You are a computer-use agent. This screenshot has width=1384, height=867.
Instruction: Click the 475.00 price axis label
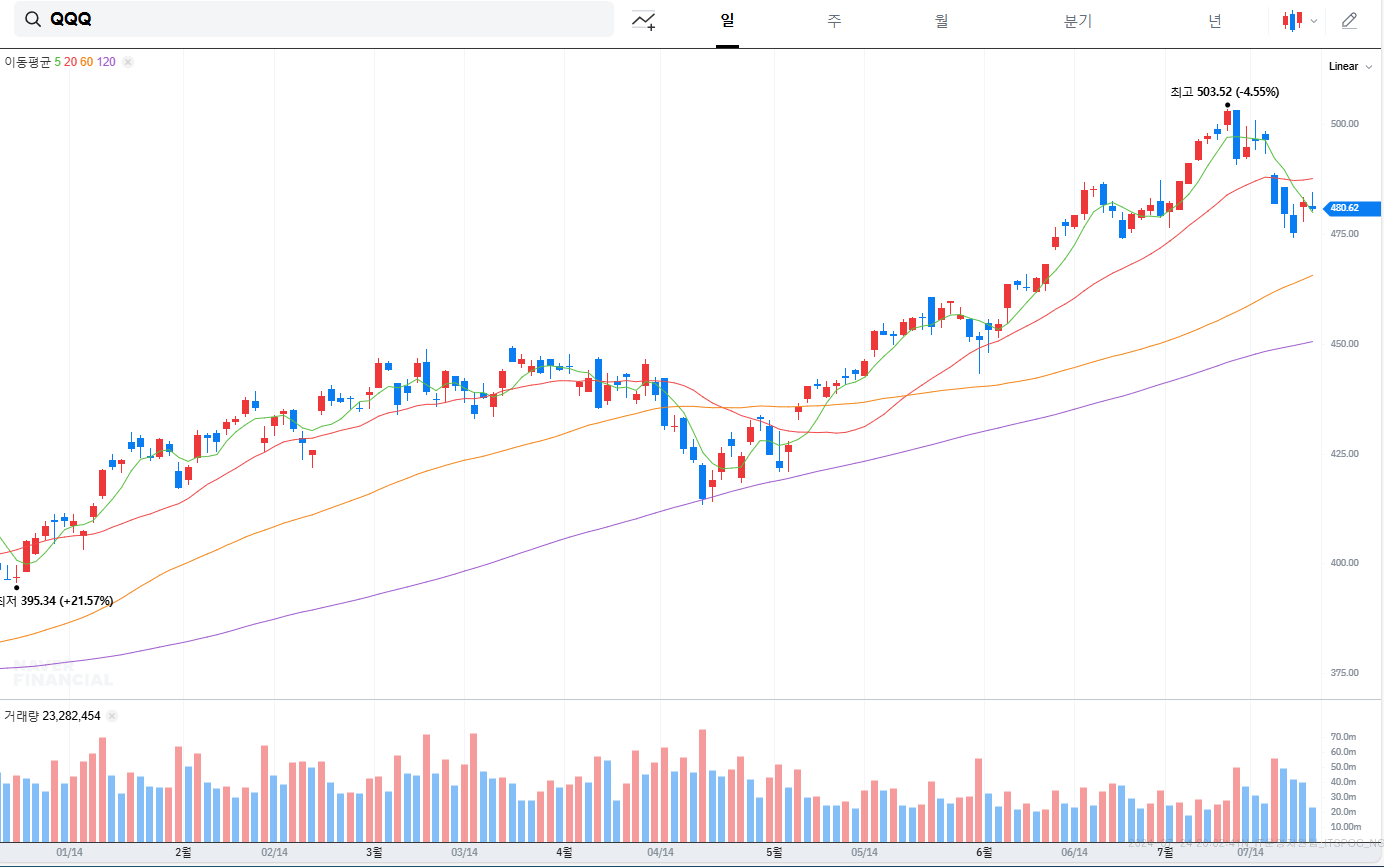coord(1344,234)
